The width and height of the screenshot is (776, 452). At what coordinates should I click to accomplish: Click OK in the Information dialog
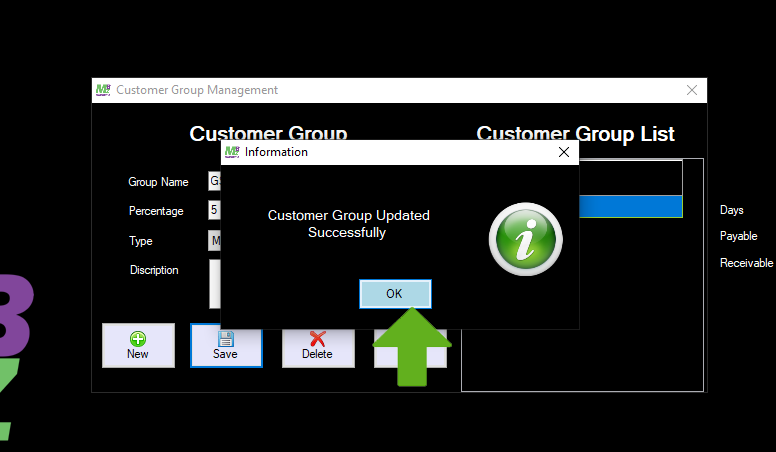(394, 294)
